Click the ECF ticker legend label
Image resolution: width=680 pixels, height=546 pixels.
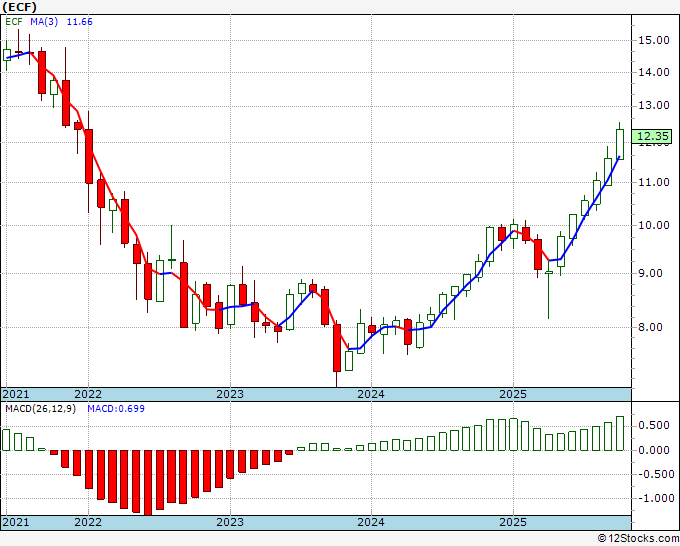click(14, 22)
